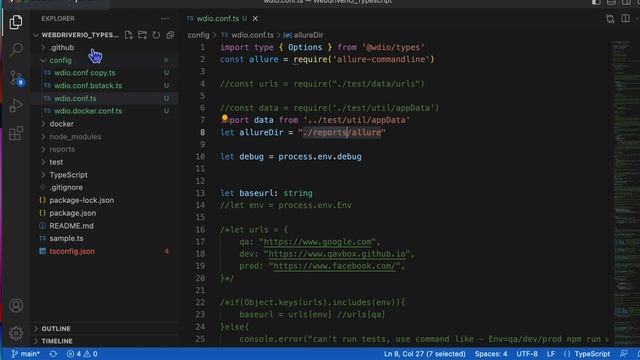Viewport: 640px width, 360px height.
Task: Click the main branch indicator
Action: coord(25,354)
